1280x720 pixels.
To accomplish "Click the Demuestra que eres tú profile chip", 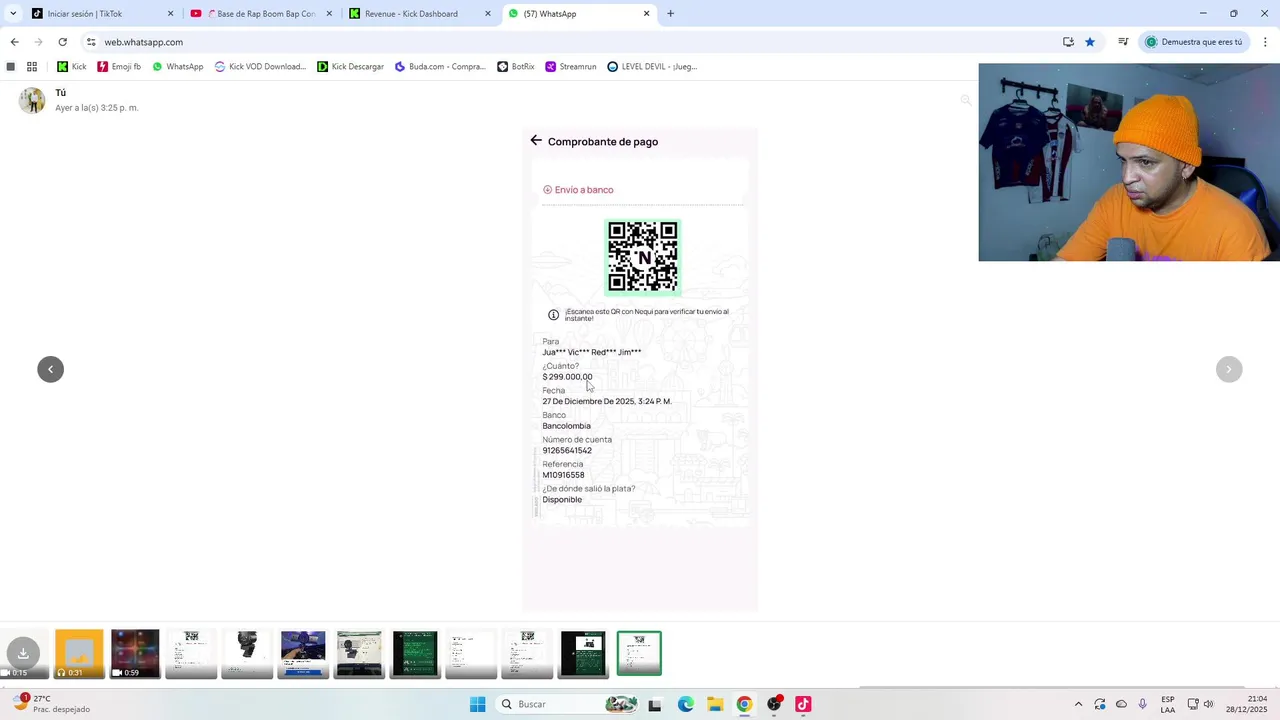I will click(1194, 42).
